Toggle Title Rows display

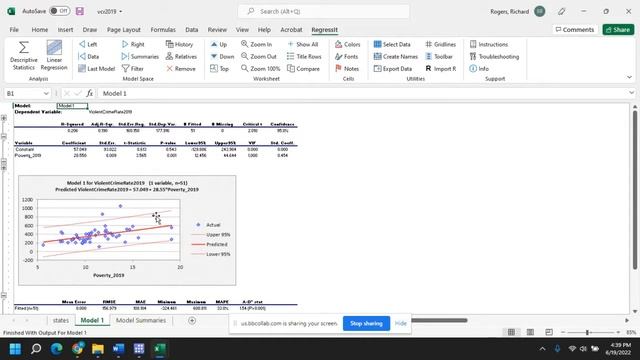pos(304,56)
